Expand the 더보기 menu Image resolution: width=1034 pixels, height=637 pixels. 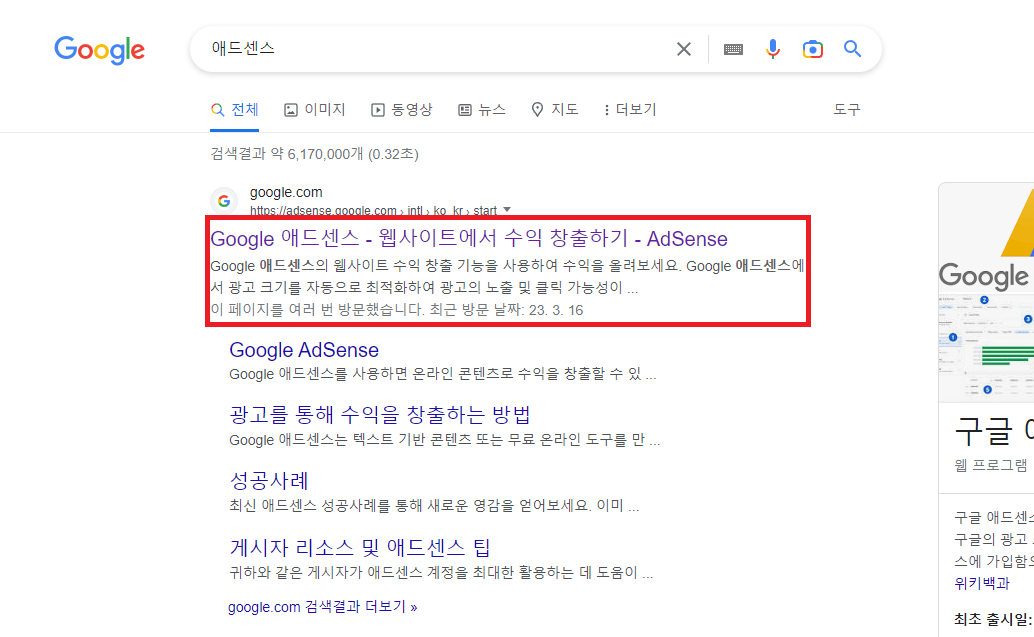630,109
